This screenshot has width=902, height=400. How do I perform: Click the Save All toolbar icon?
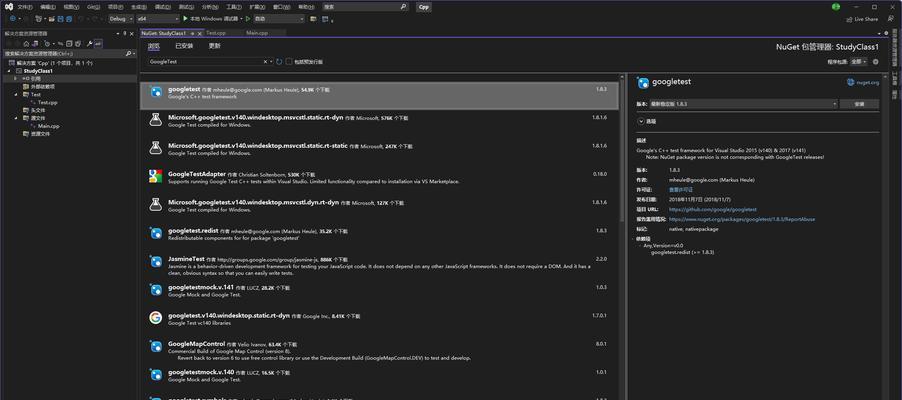pos(69,19)
